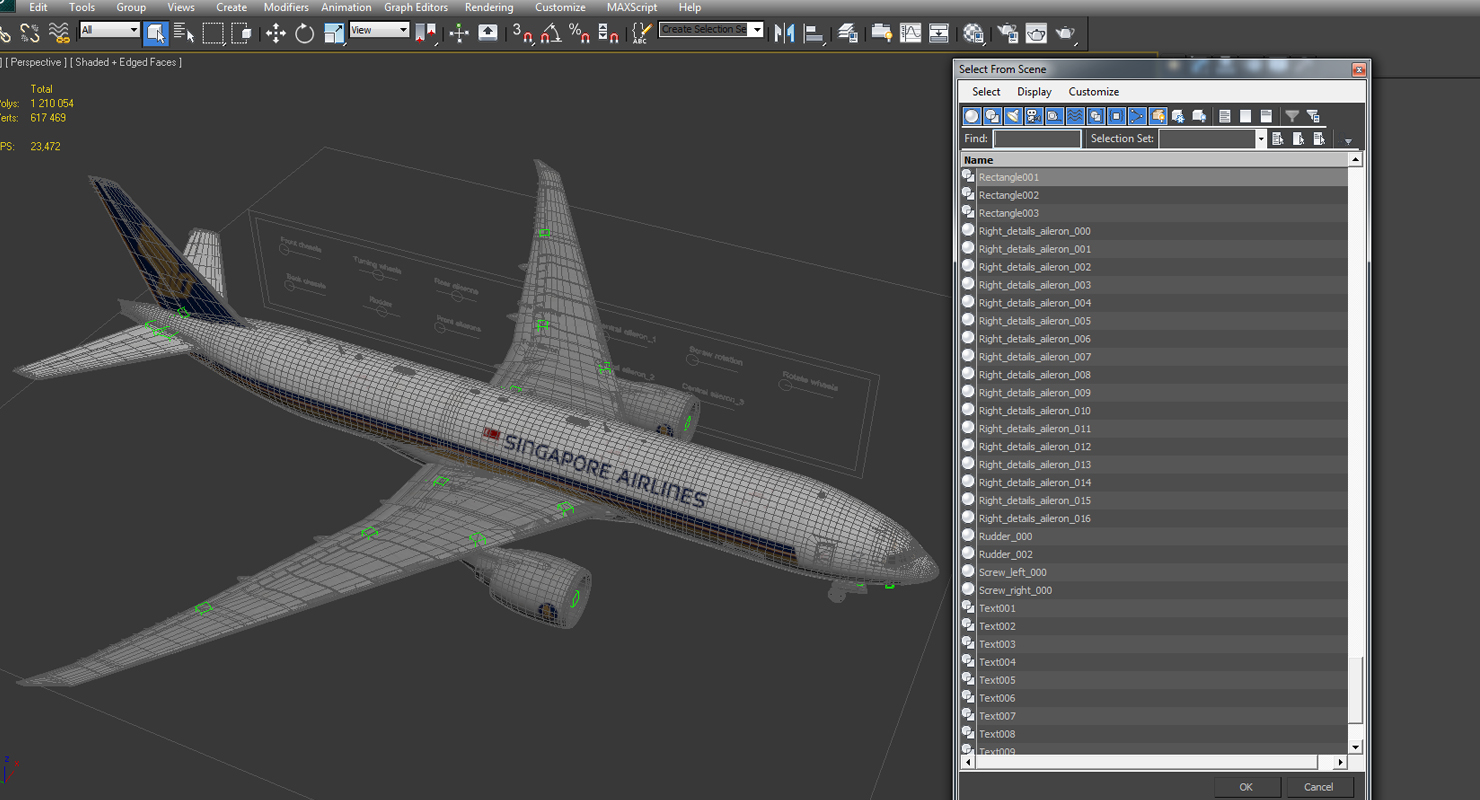Click OK in Select From Scene
The image size is (1480, 800).
[x=1246, y=787]
